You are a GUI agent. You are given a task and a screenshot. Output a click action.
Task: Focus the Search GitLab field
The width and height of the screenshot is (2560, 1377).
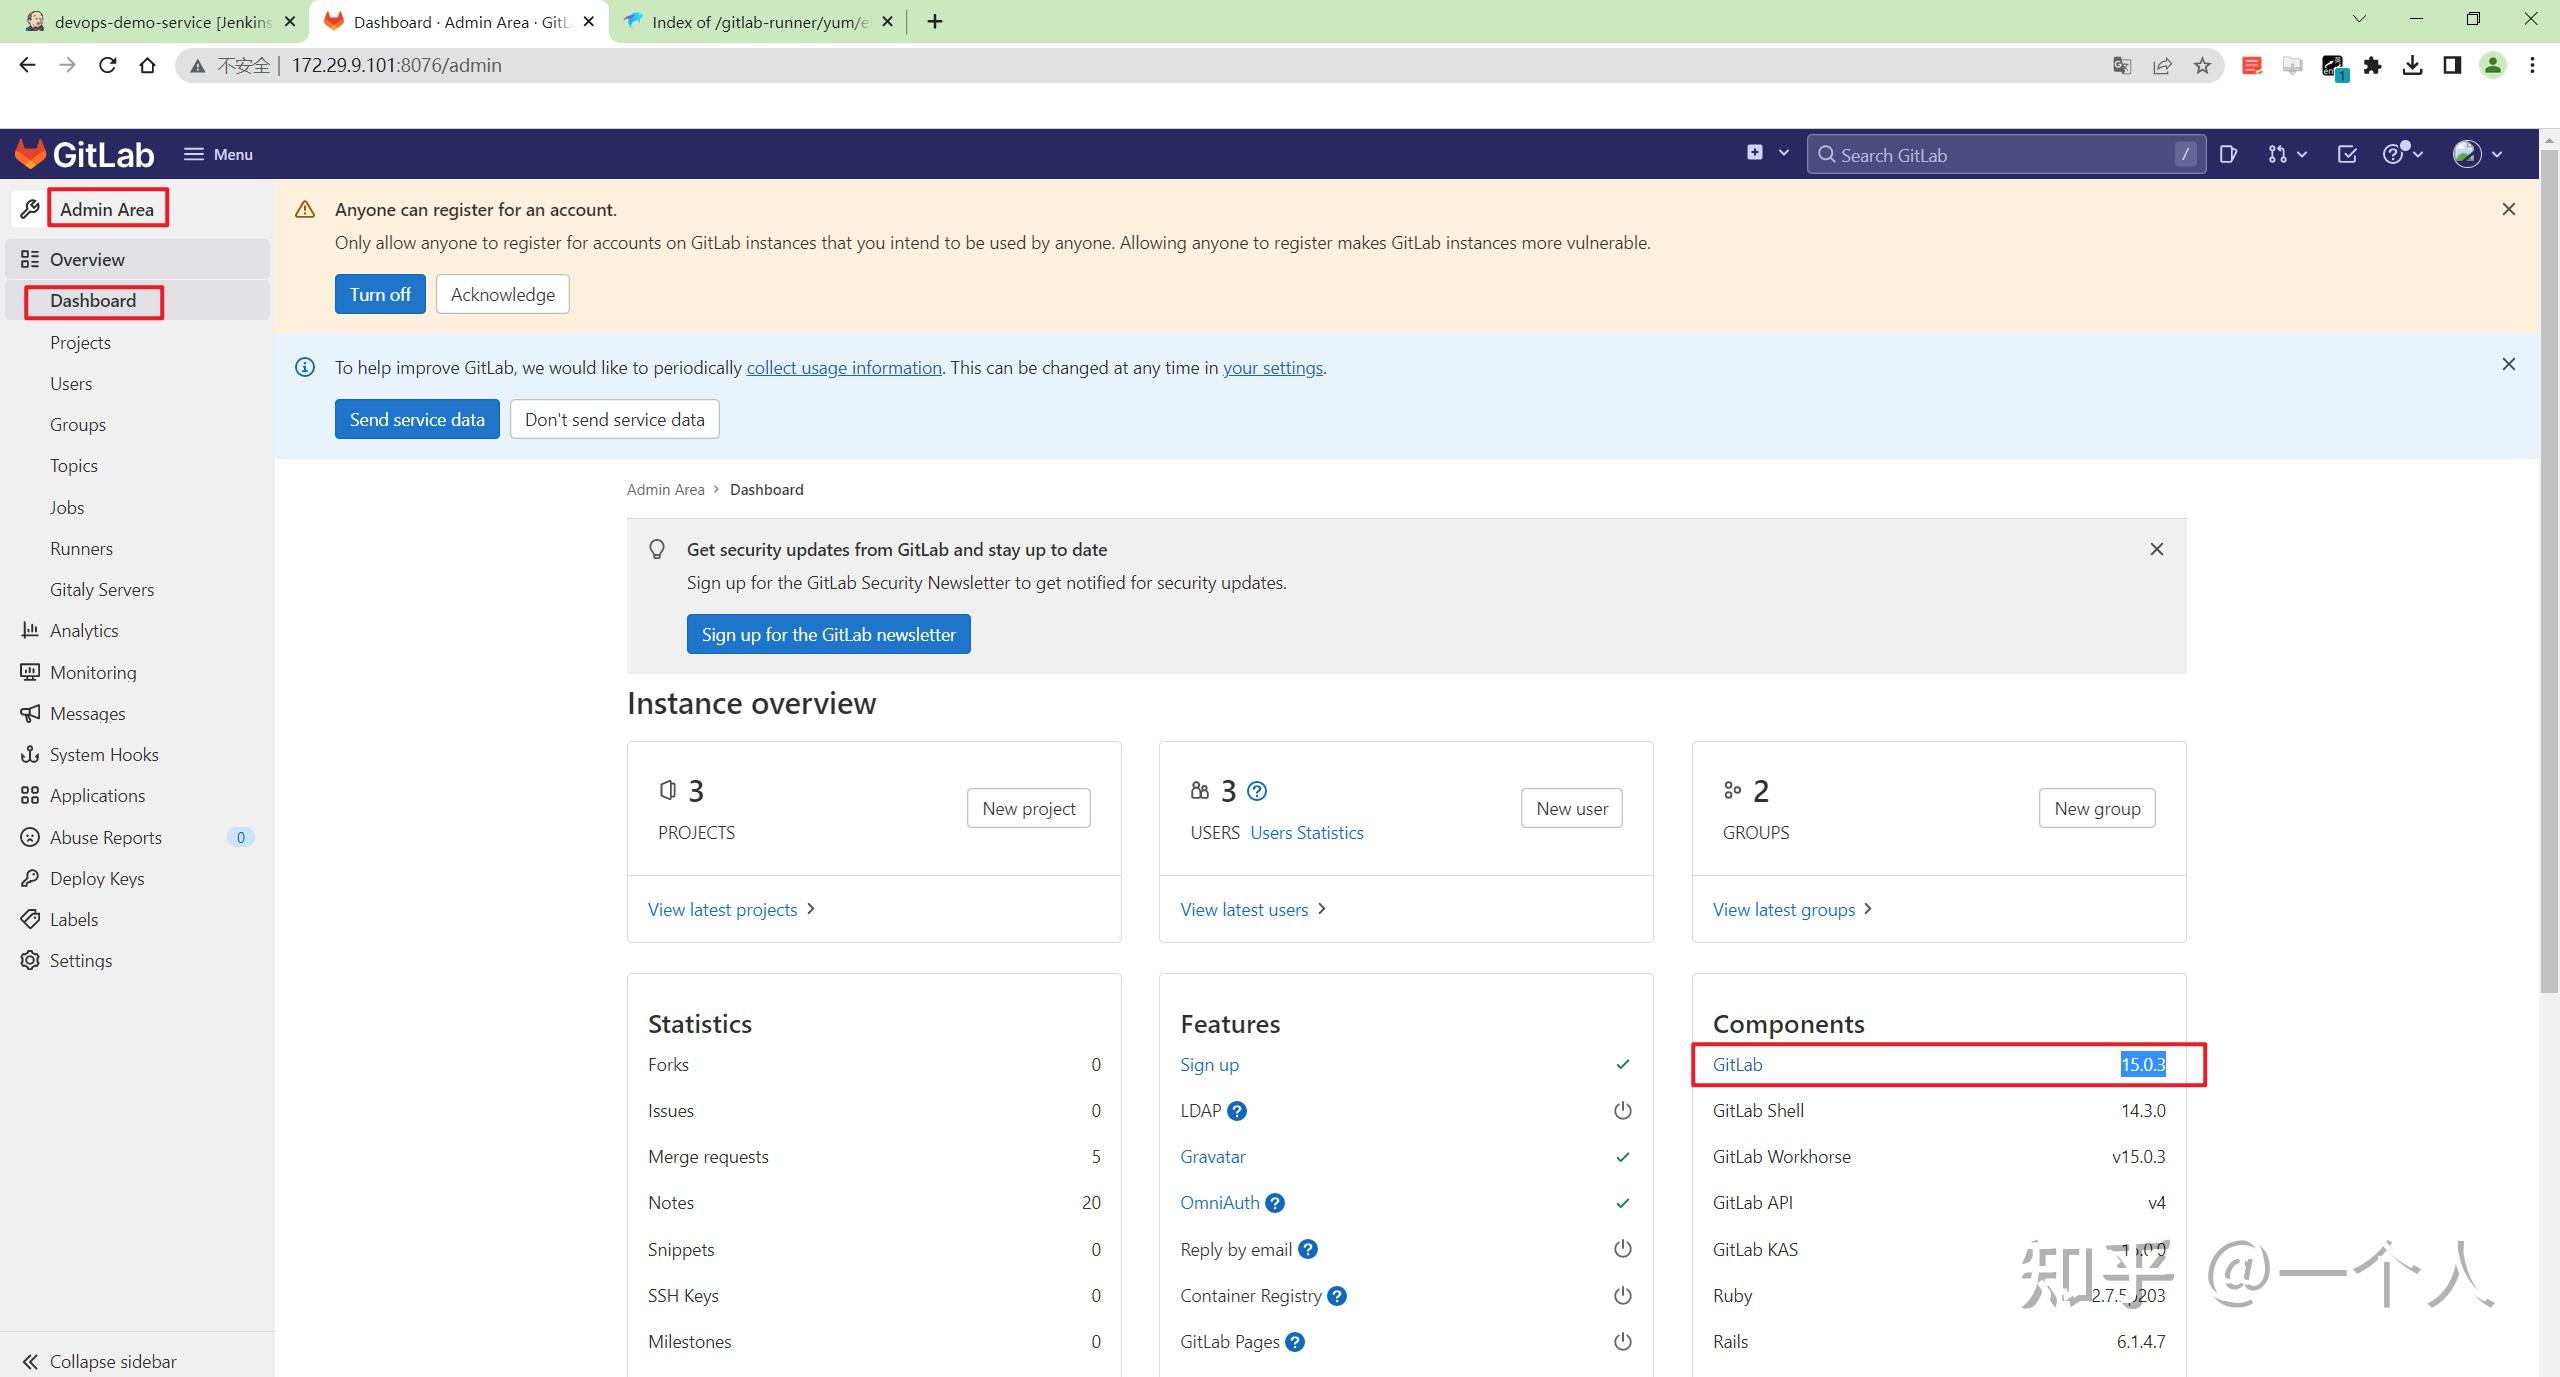click(2006, 155)
